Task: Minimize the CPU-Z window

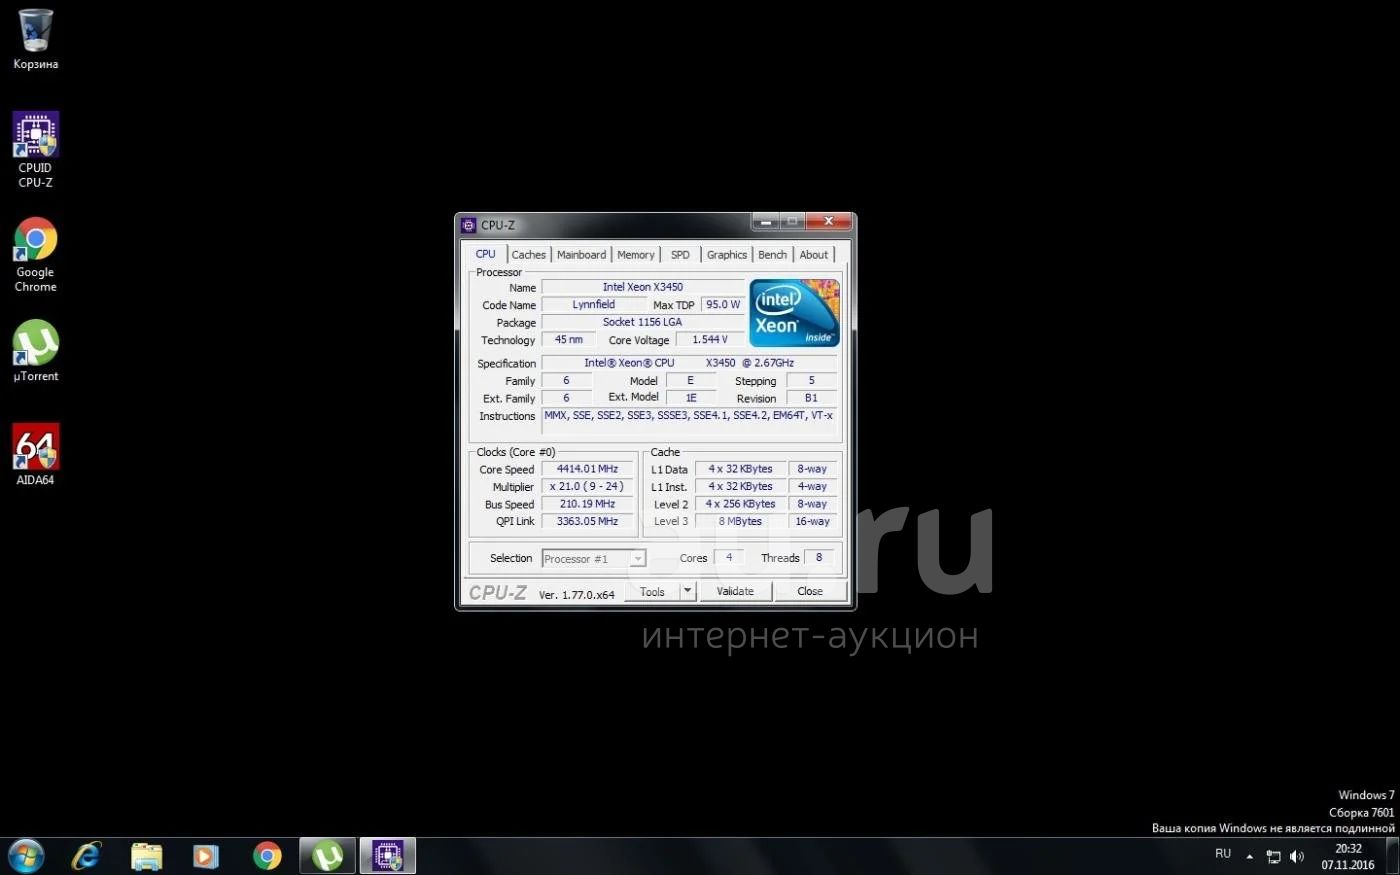Action: [x=765, y=222]
